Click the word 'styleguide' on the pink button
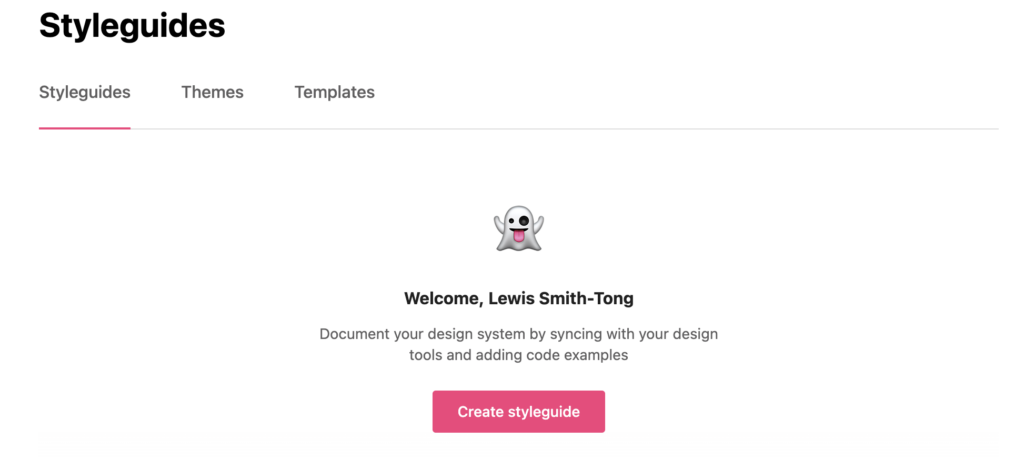This screenshot has width=1024, height=459. 541,412
